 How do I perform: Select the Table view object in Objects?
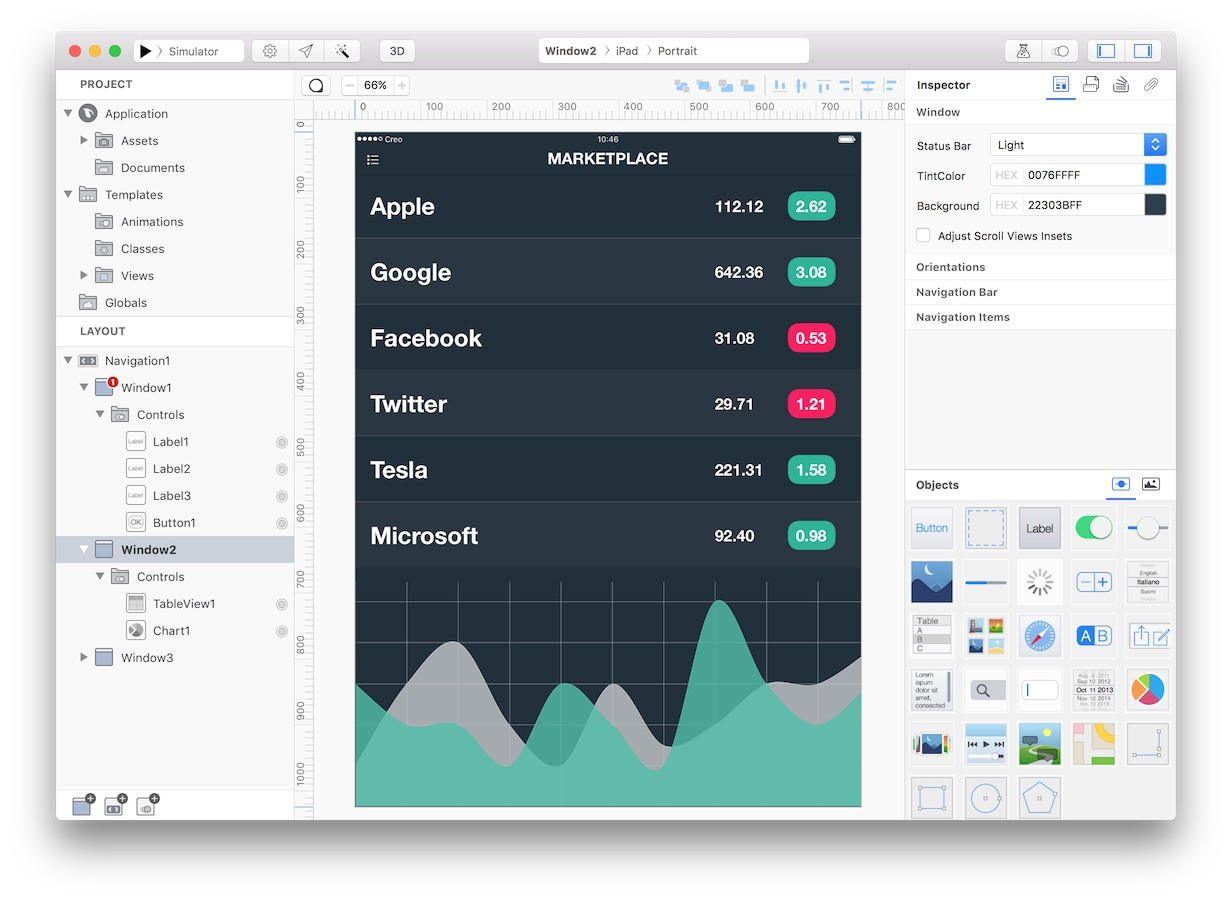(932, 635)
